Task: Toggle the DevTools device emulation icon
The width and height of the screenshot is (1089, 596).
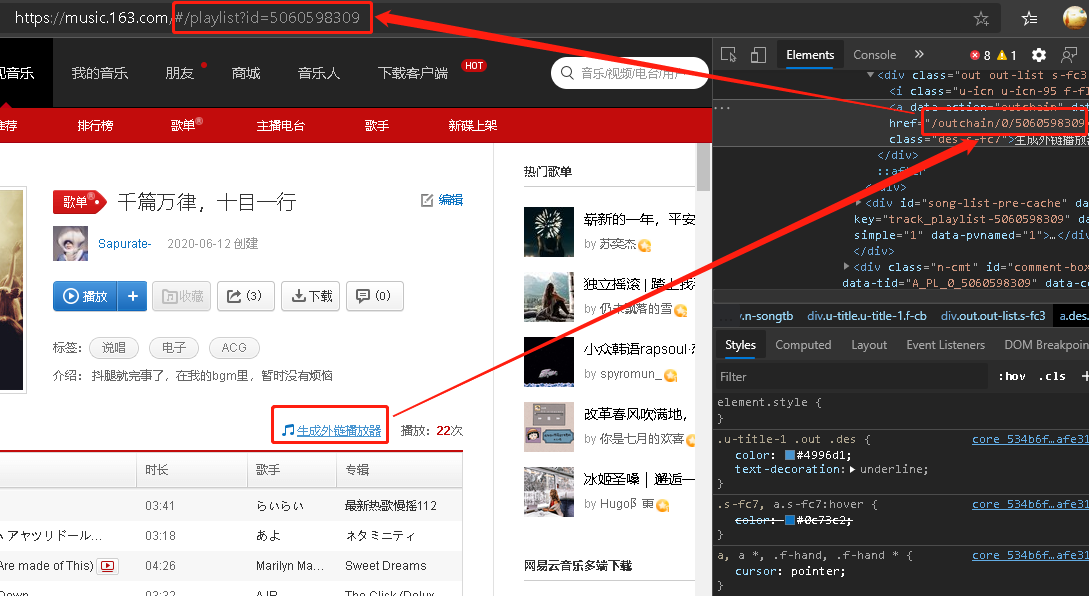Action: (758, 55)
